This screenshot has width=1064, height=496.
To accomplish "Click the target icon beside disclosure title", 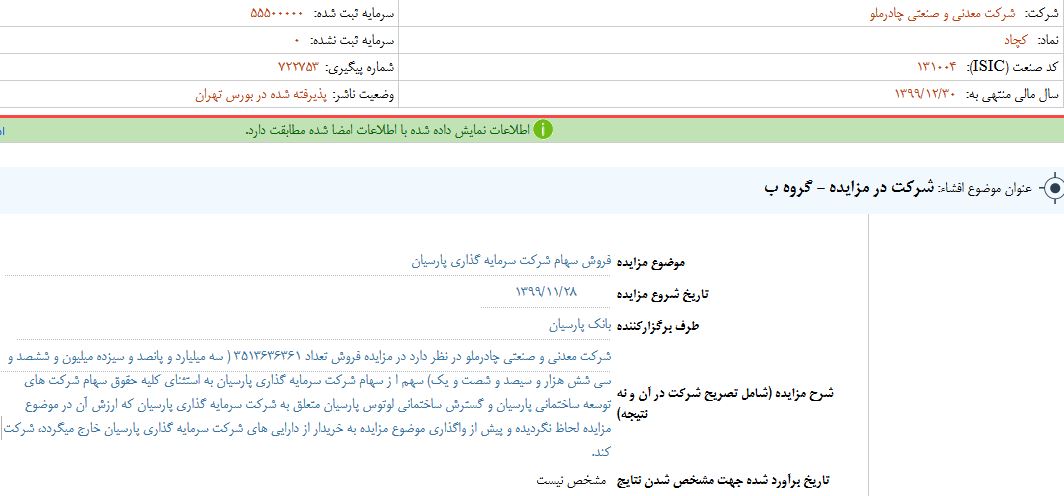I will pos(1052,189).
